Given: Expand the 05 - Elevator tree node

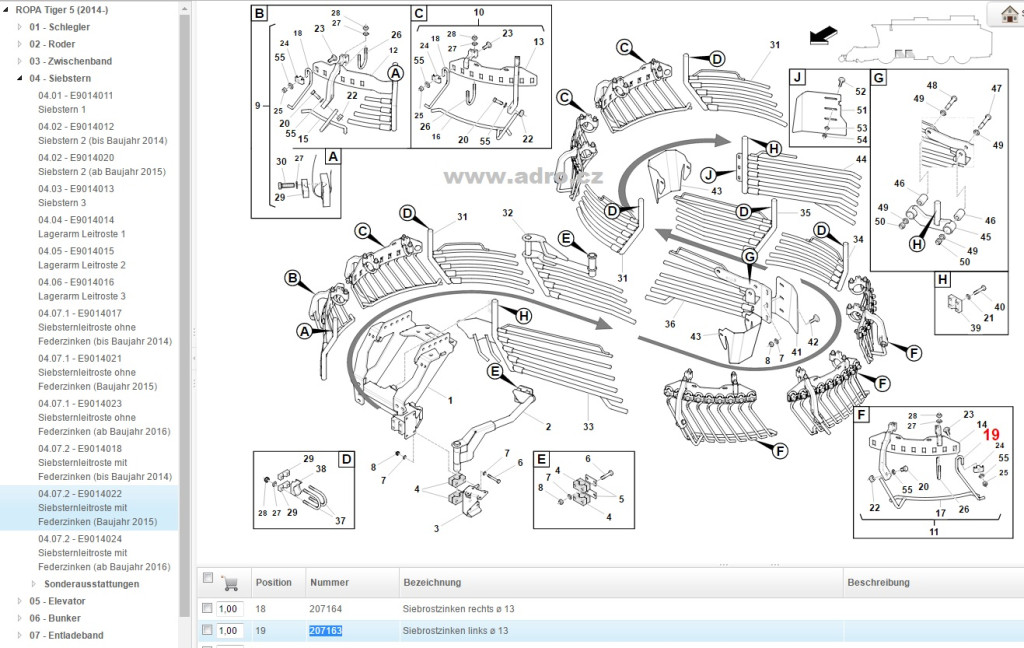Looking at the screenshot, I should 20,601.
